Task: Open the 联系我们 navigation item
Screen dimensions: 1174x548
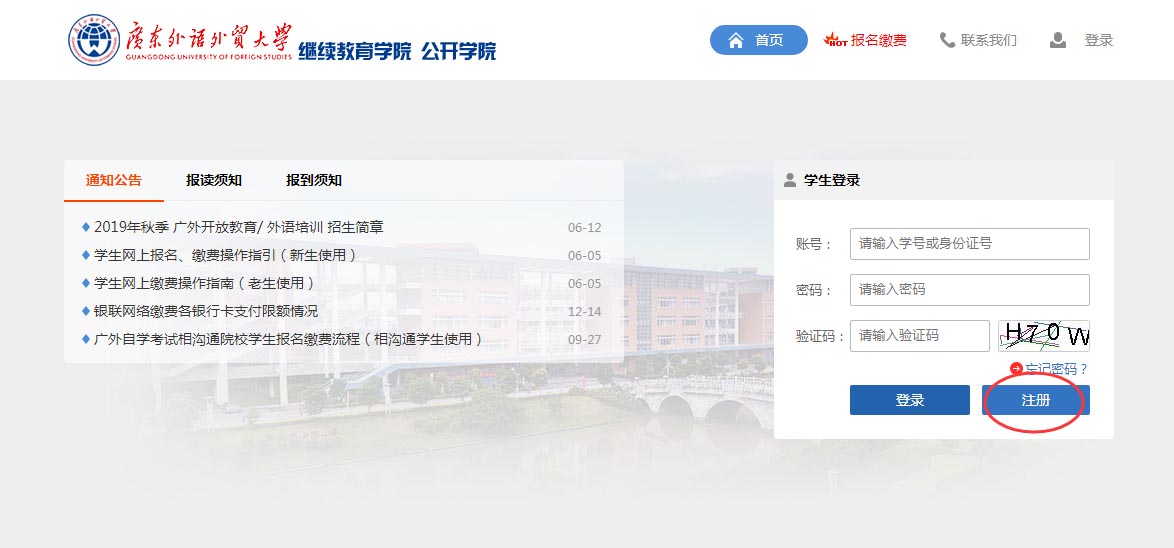Action: click(x=988, y=41)
